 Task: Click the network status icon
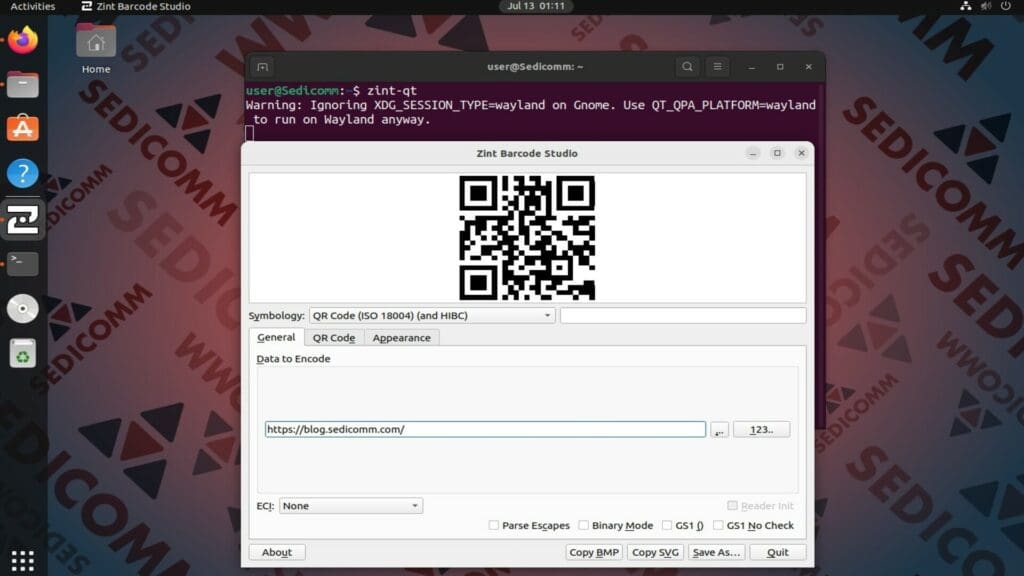click(965, 7)
